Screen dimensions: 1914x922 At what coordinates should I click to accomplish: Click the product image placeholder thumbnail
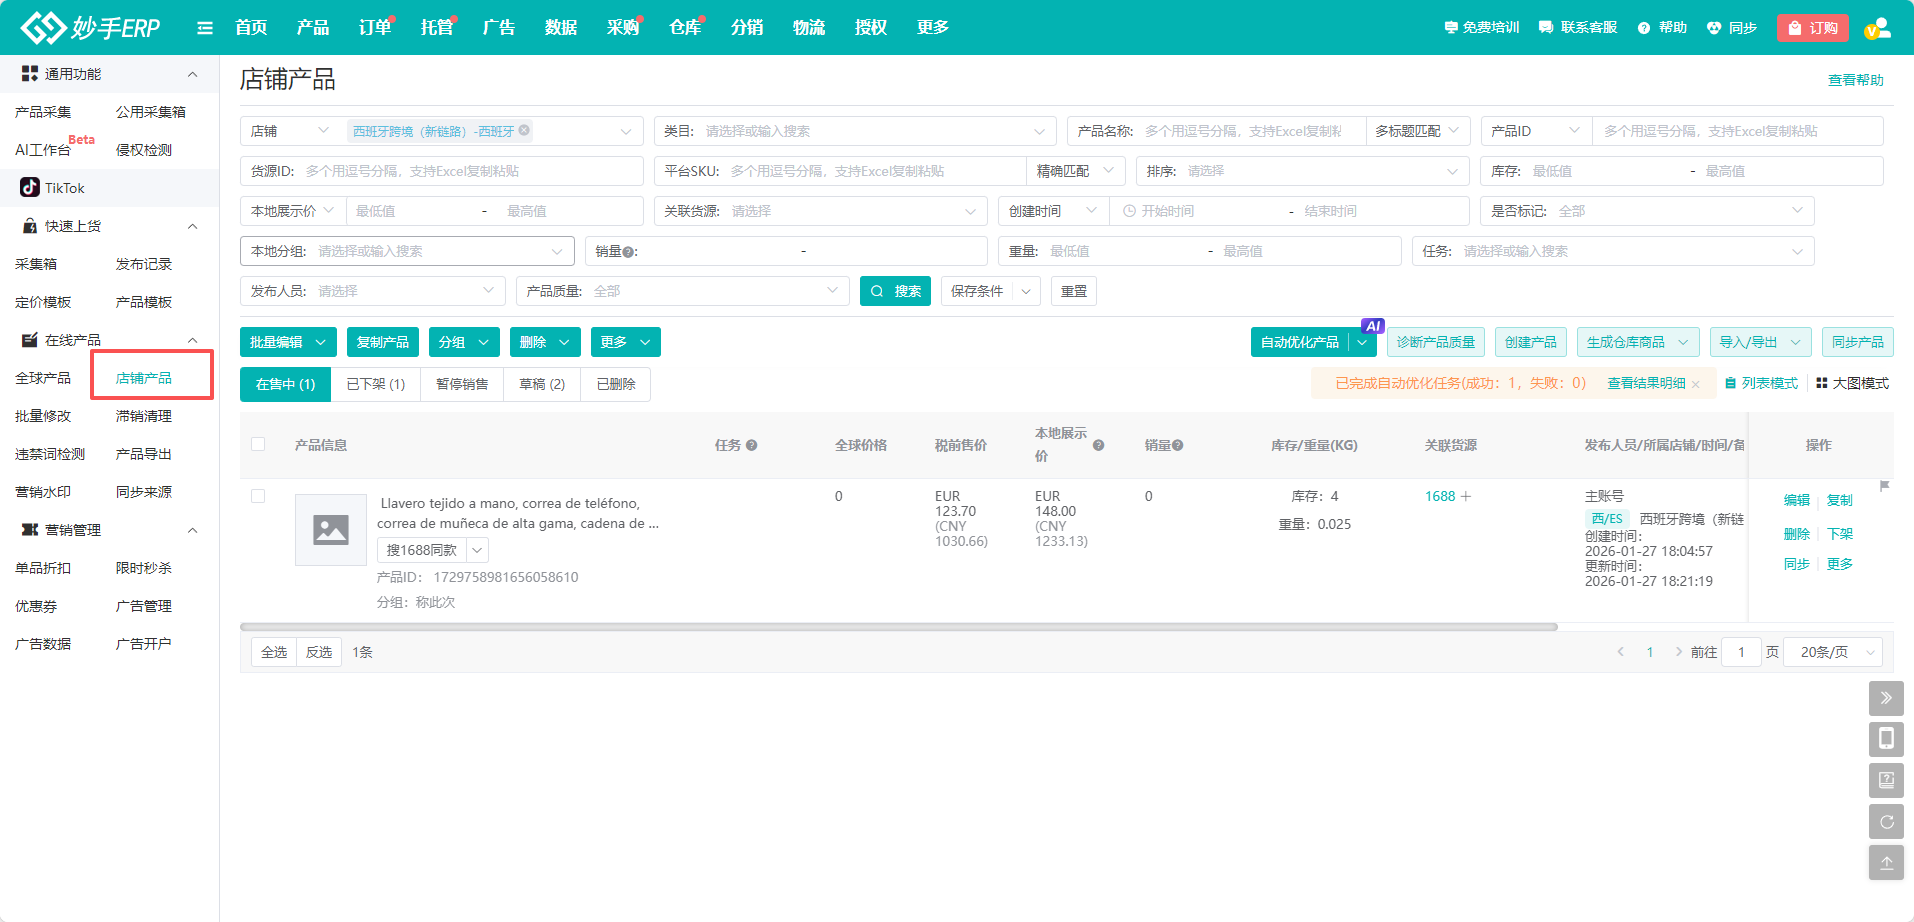331,530
